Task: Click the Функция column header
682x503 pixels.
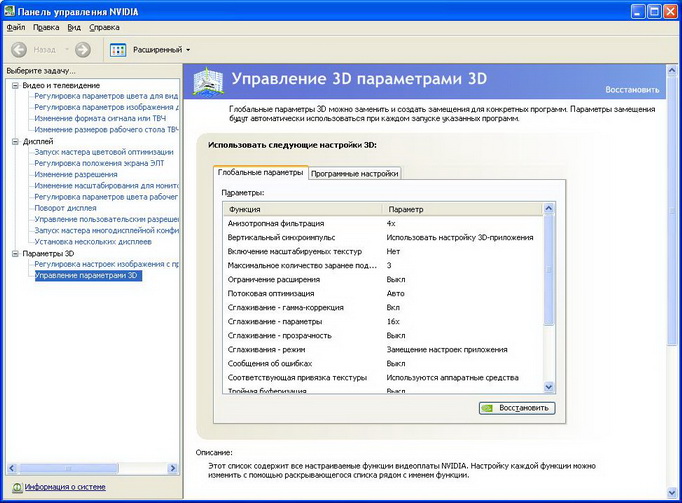Action: point(303,209)
